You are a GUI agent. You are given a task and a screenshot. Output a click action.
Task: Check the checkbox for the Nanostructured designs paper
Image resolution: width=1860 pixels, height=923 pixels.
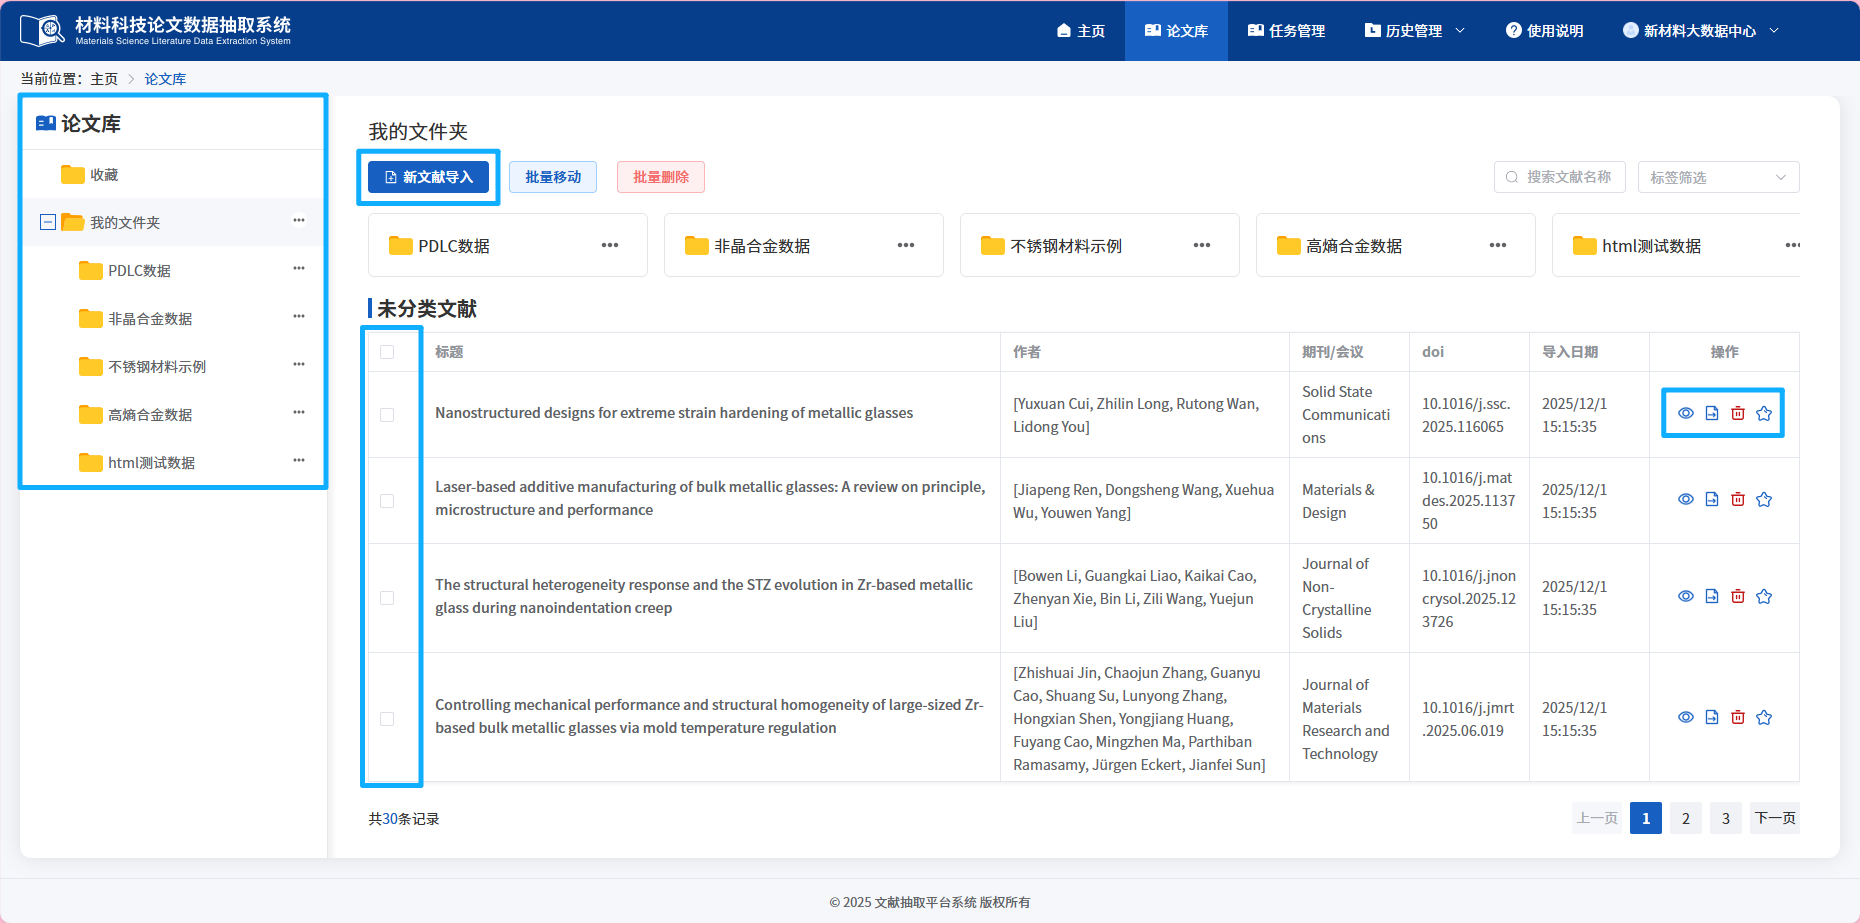click(388, 414)
